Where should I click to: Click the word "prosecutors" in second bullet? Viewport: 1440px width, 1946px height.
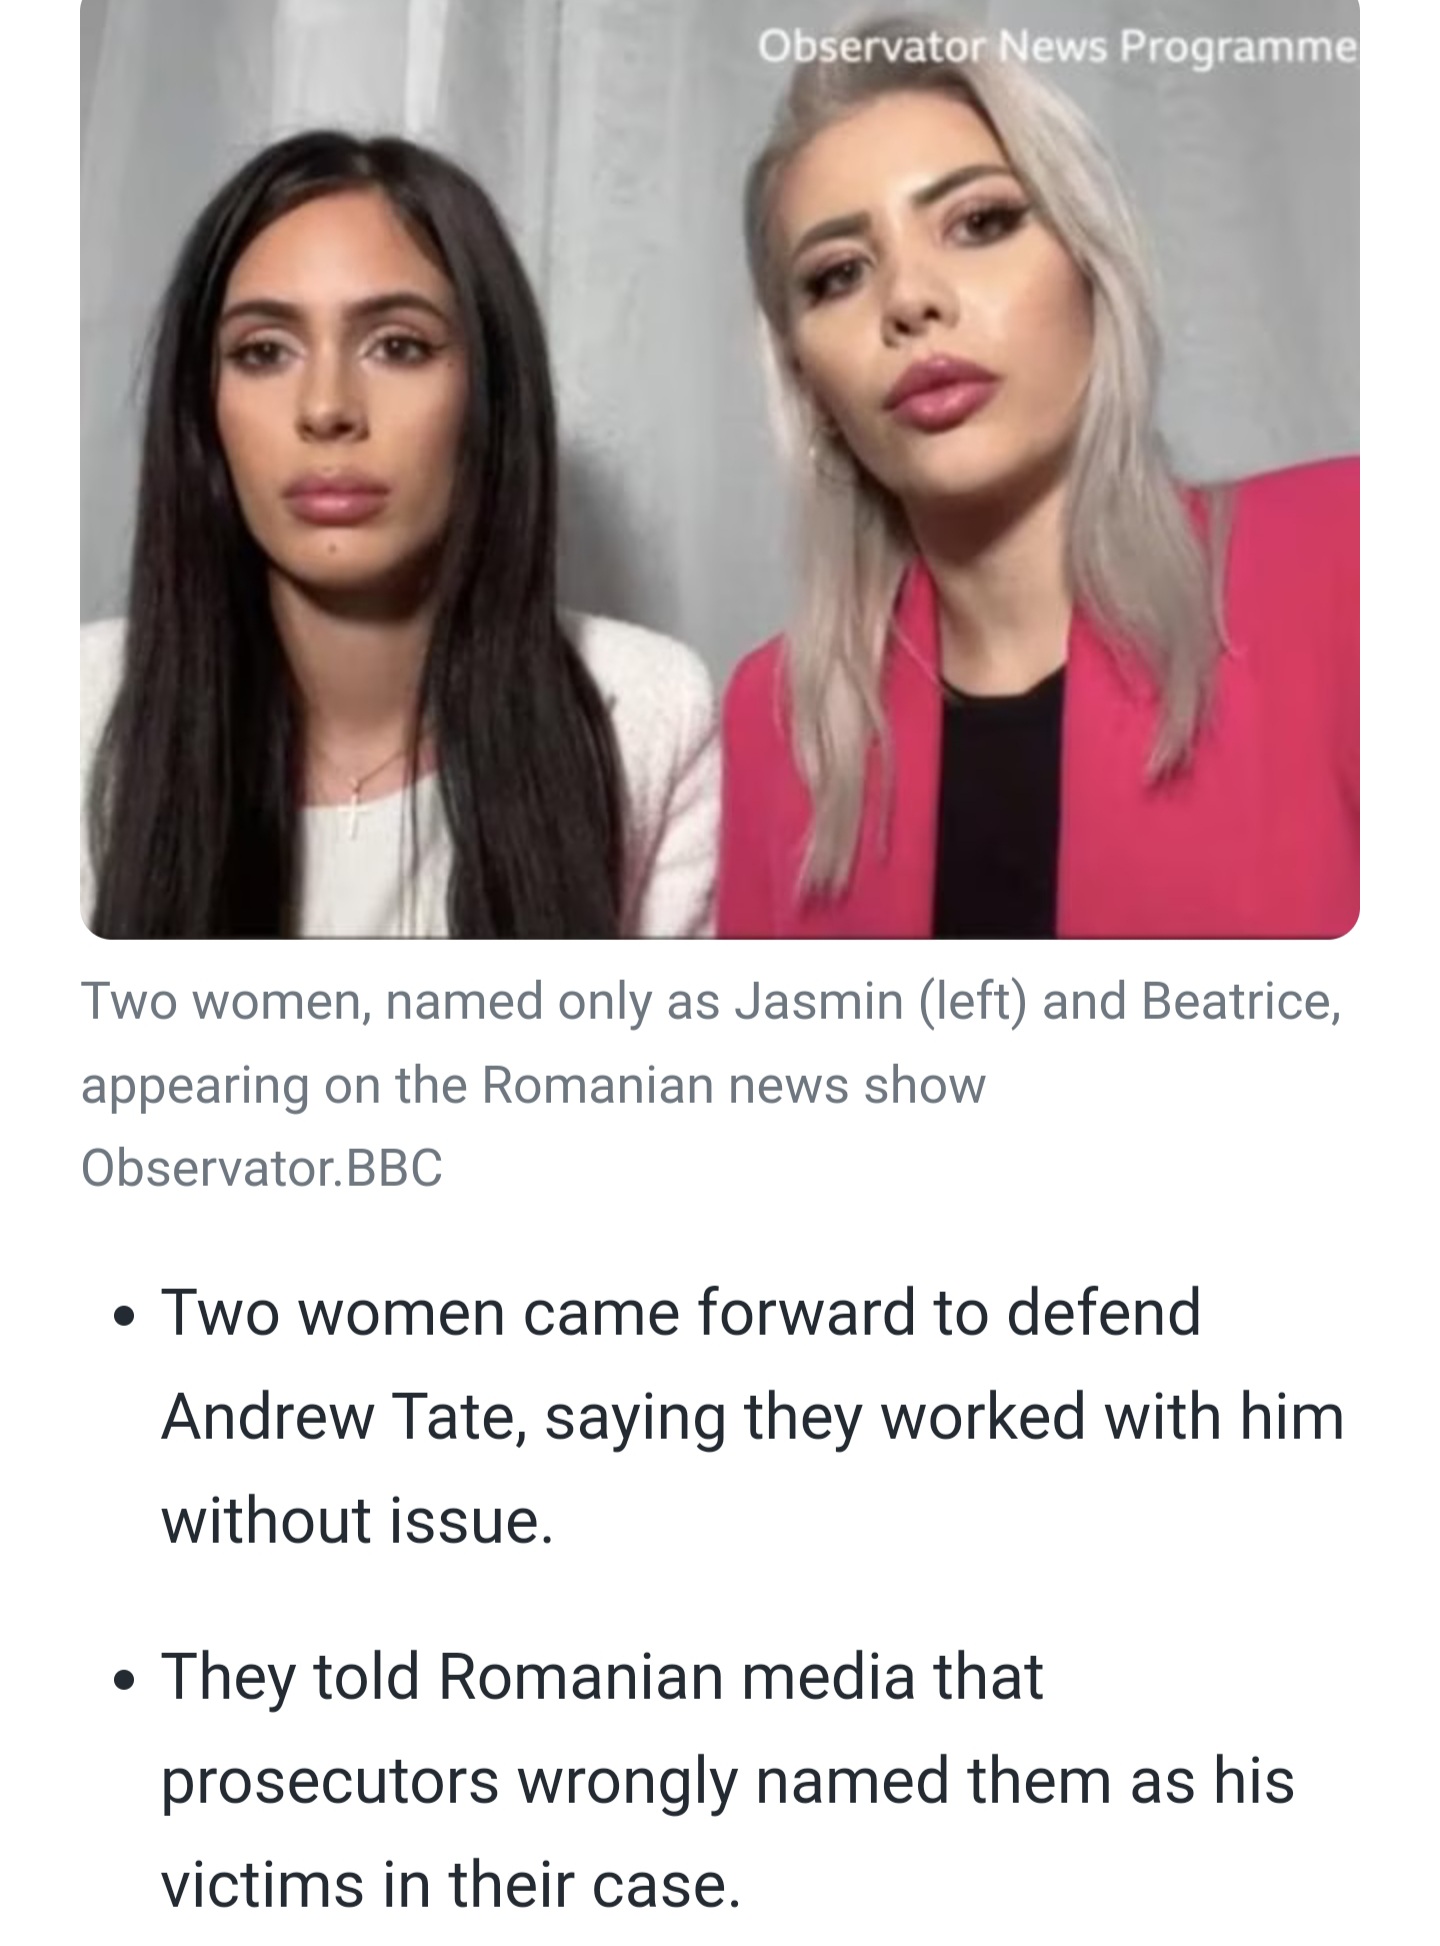pyautogui.click(x=330, y=1783)
